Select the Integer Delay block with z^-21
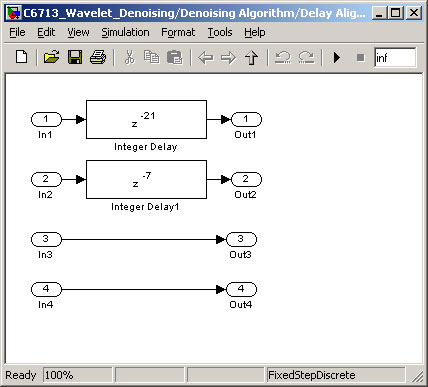This screenshot has height=387, width=428. [x=146, y=119]
